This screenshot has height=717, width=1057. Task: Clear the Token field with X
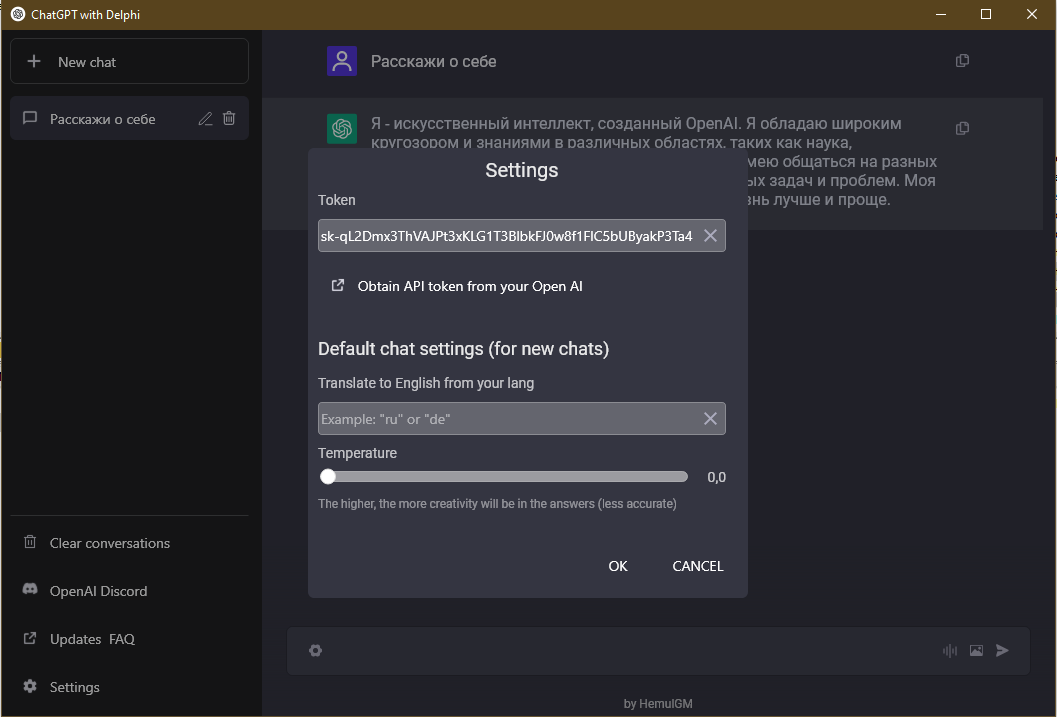pos(711,236)
